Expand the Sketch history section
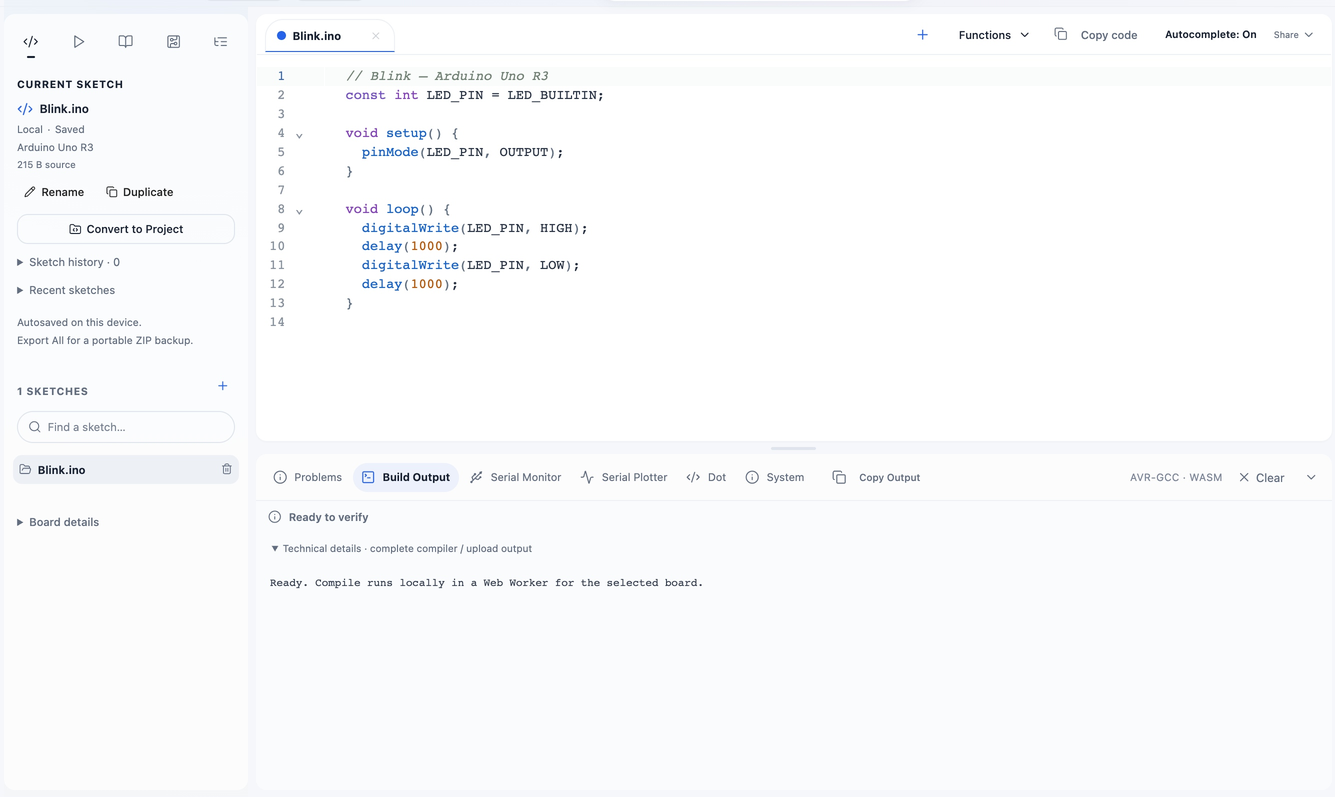The image size is (1335, 797). click(x=69, y=262)
